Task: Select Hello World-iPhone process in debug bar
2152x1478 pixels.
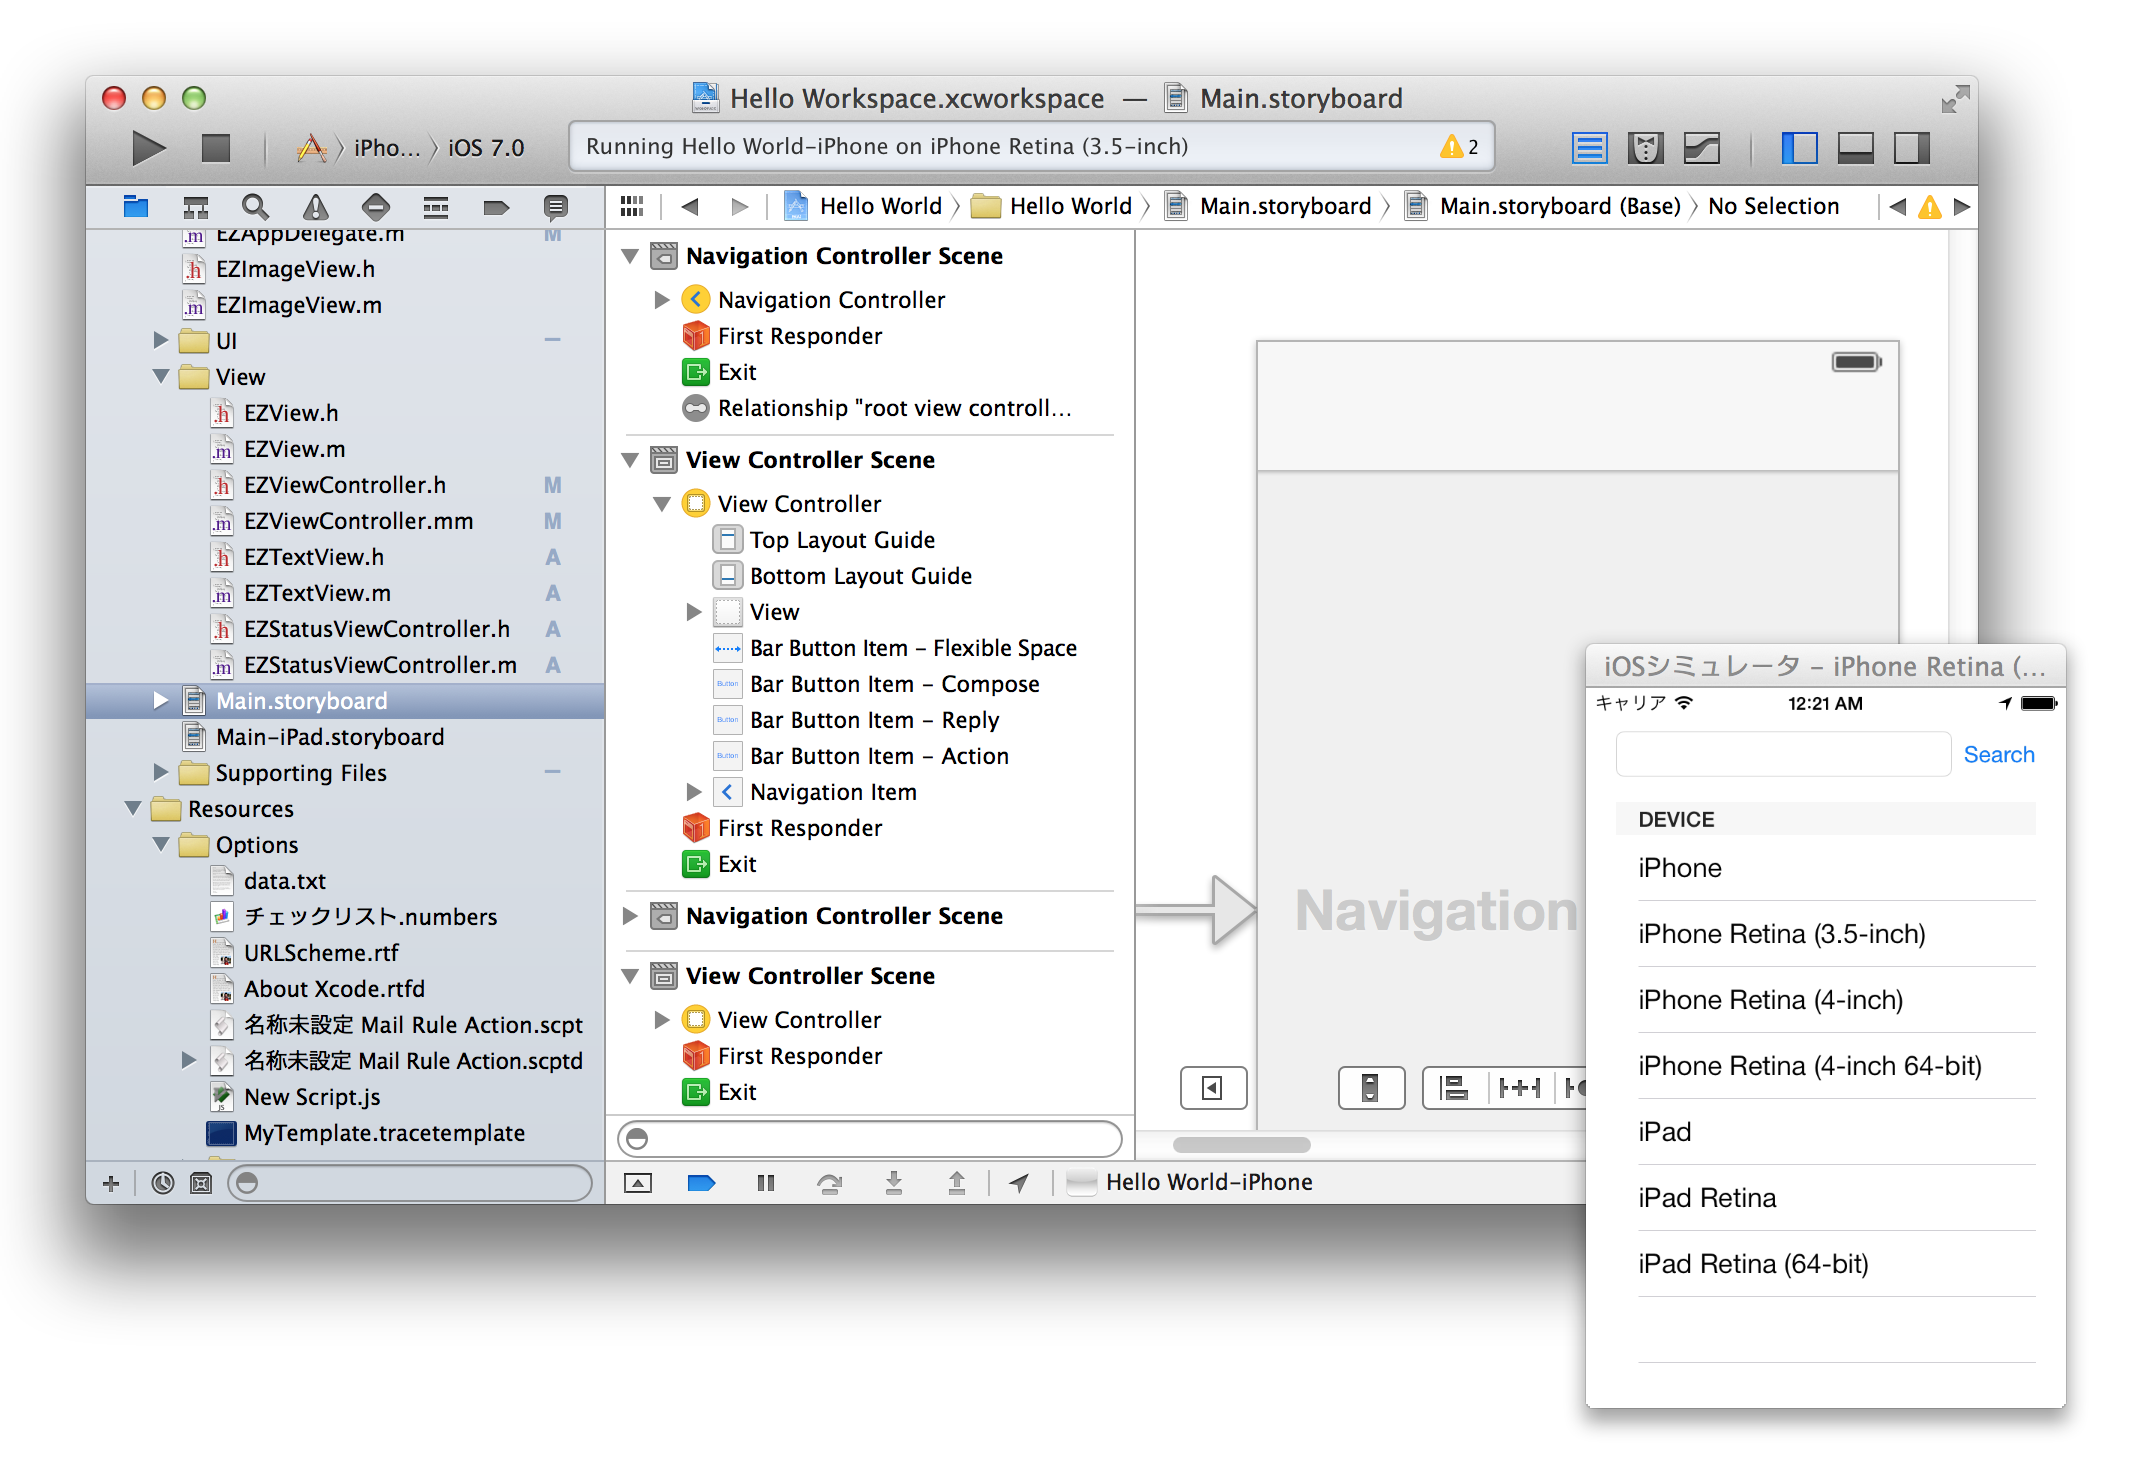Action: pyautogui.click(x=1189, y=1183)
